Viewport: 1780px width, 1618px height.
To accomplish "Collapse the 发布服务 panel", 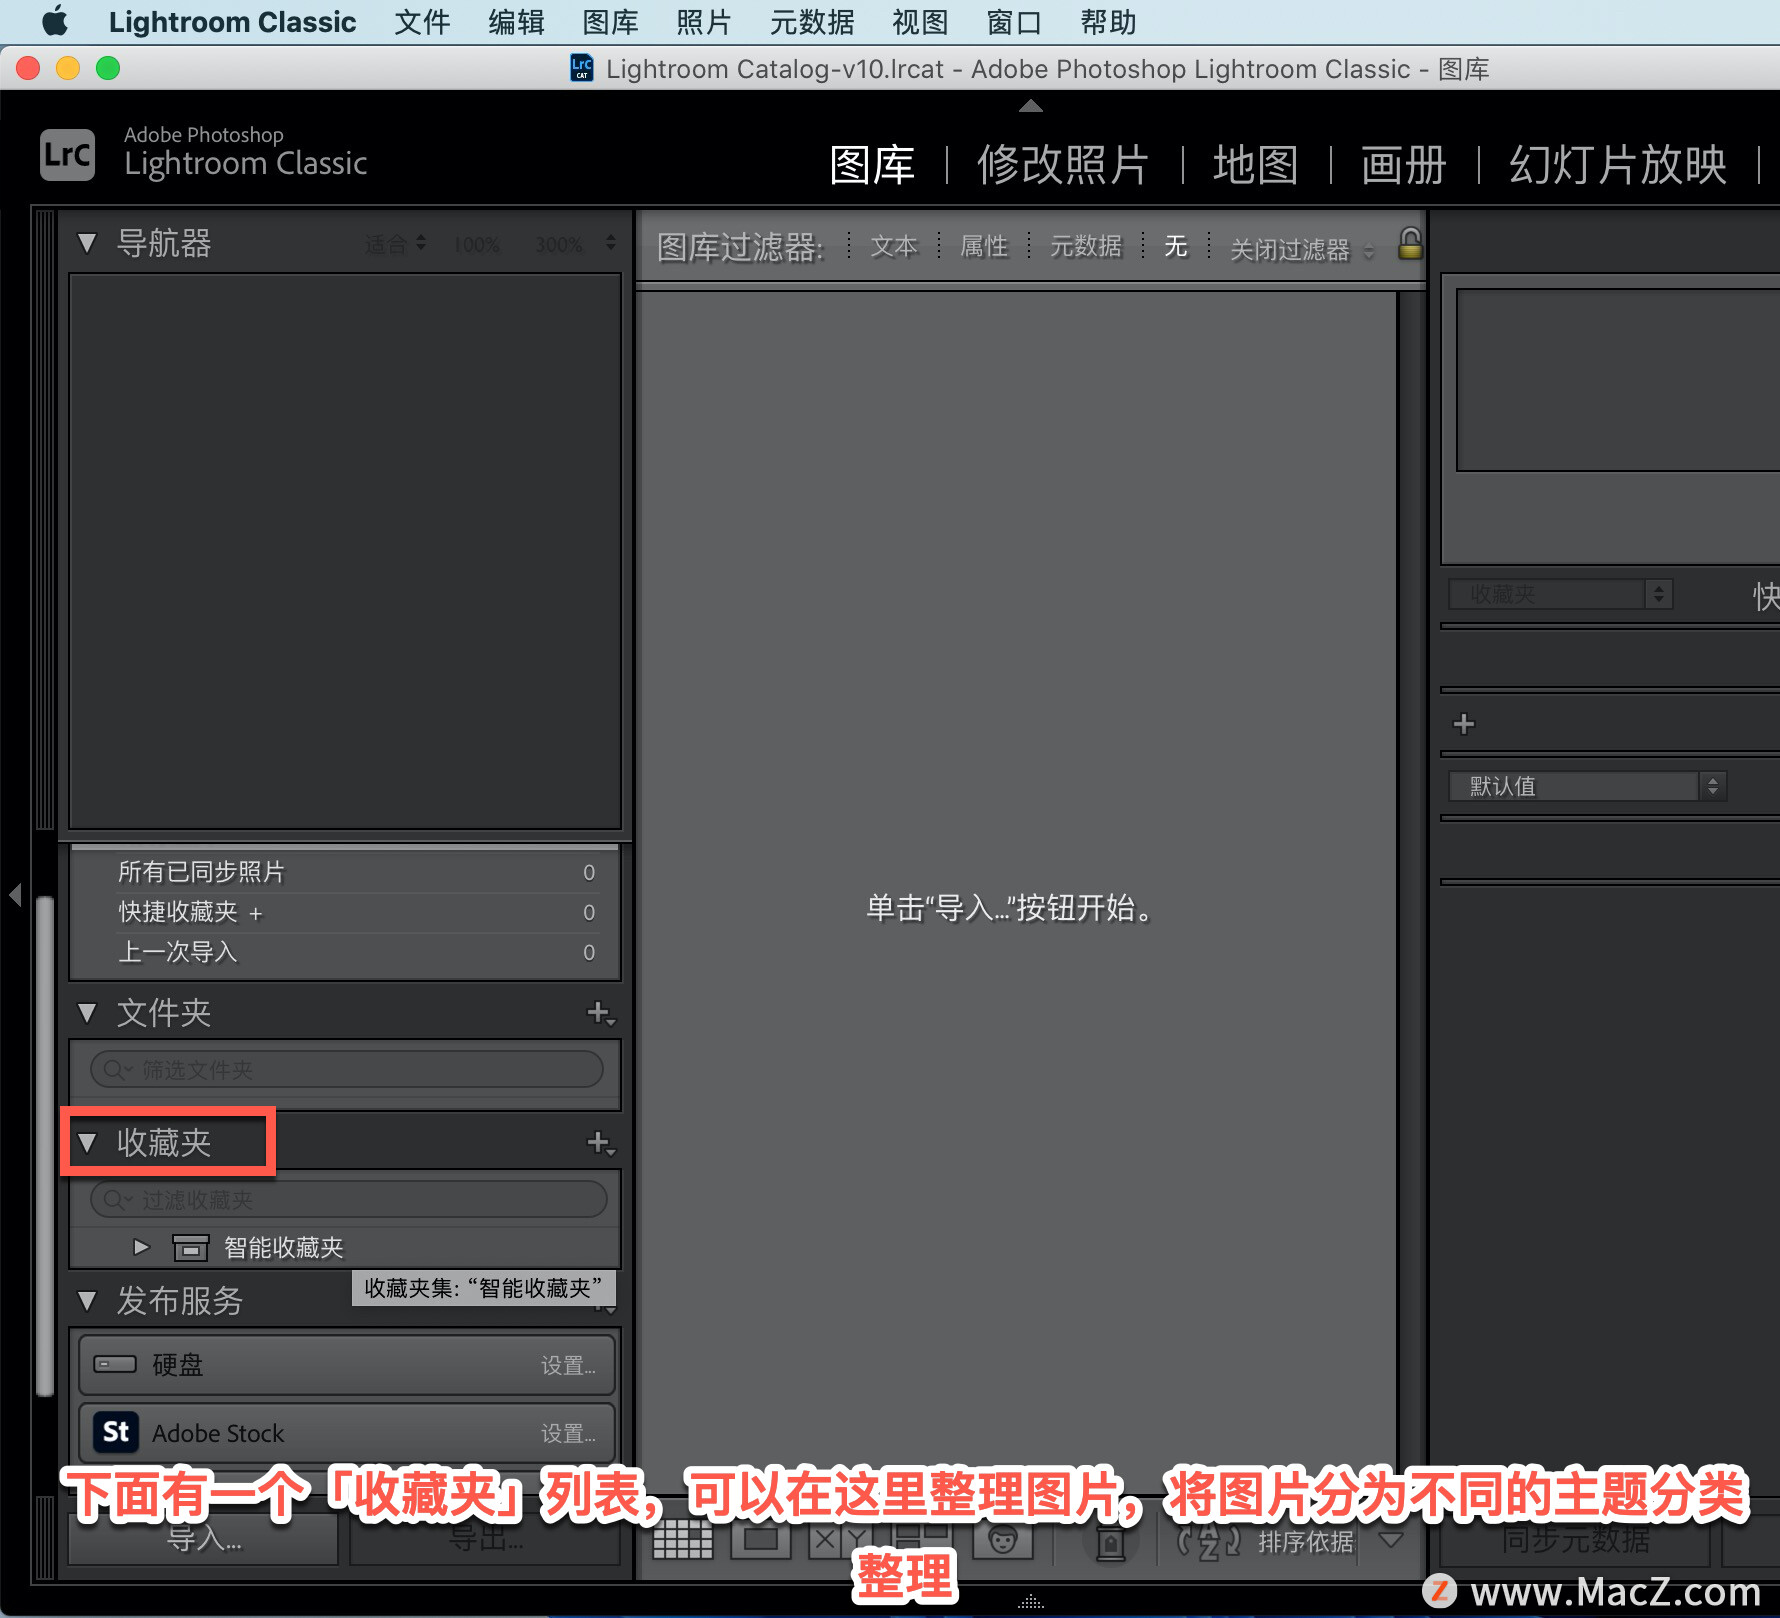I will 87,1300.
